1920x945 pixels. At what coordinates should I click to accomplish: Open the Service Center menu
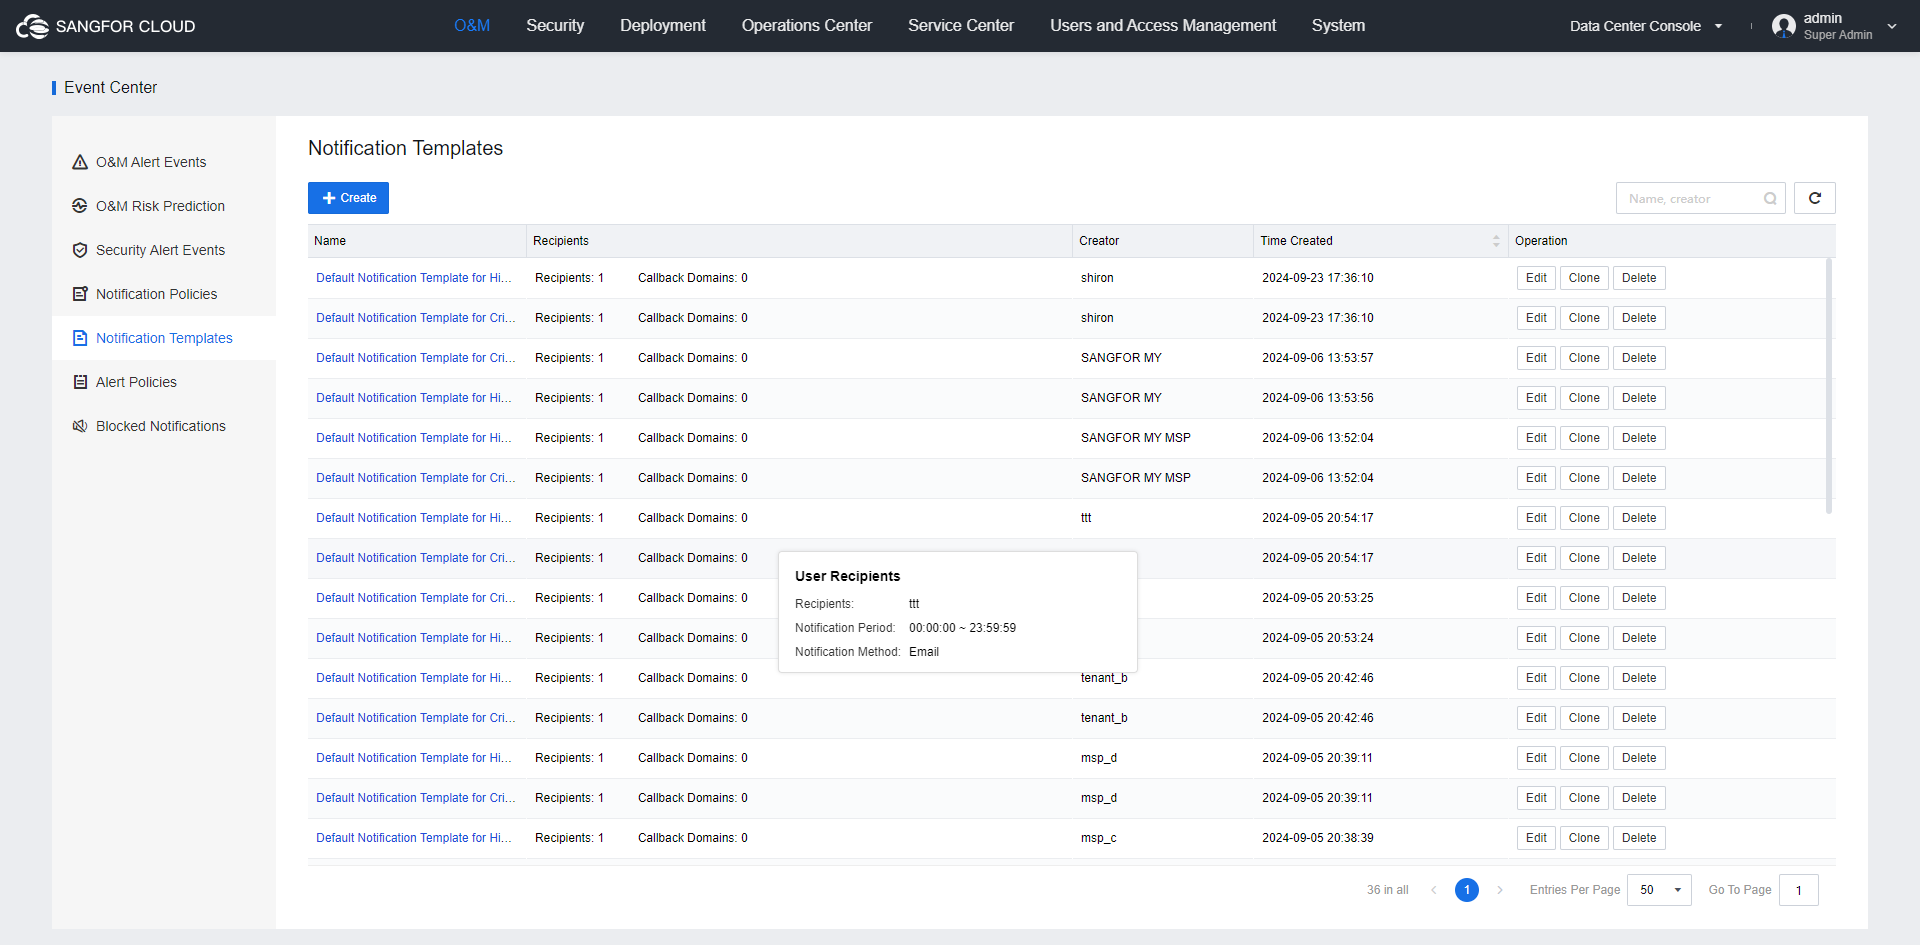pos(961,26)
